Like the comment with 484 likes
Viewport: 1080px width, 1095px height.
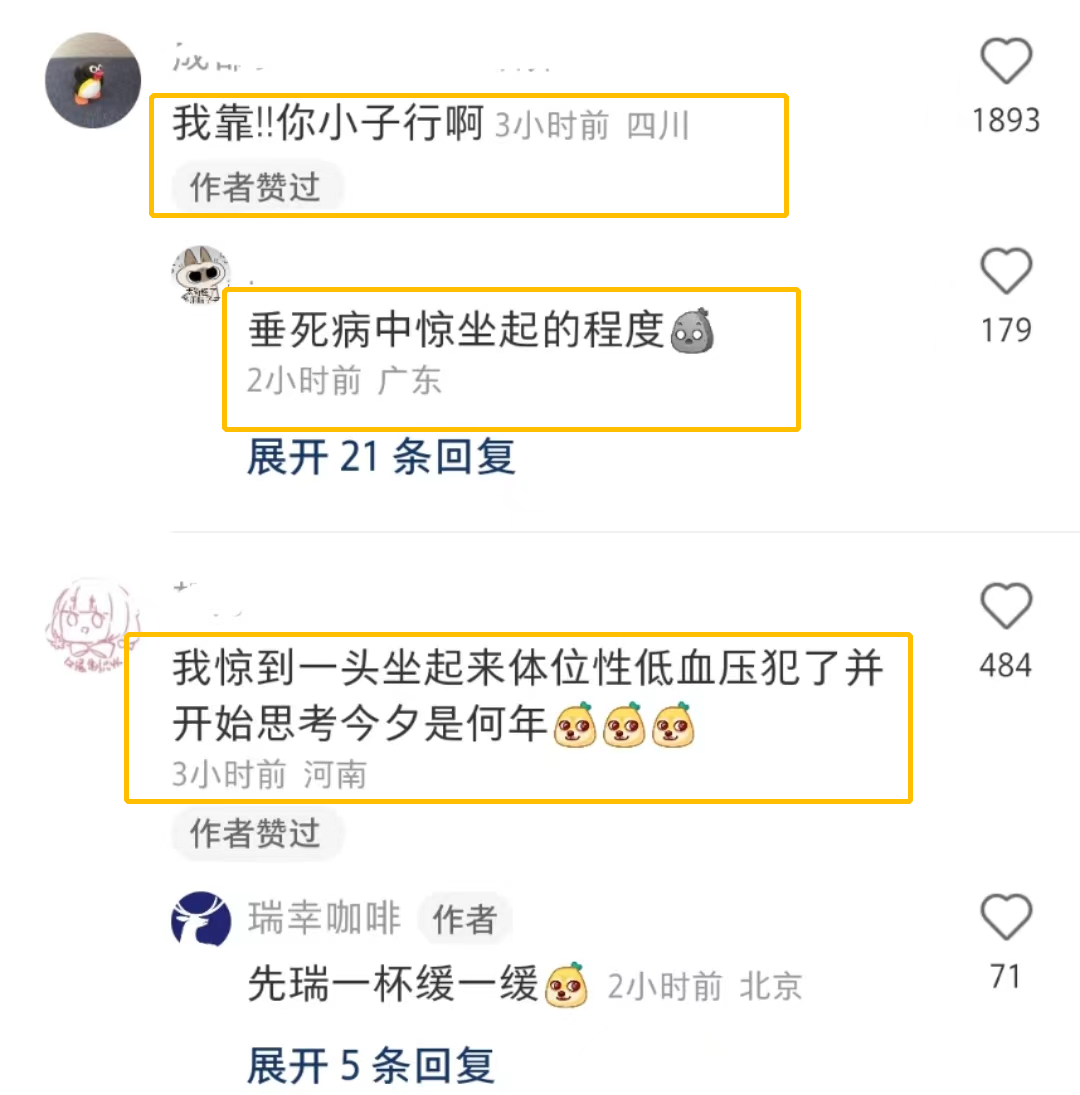point(1006,605)
